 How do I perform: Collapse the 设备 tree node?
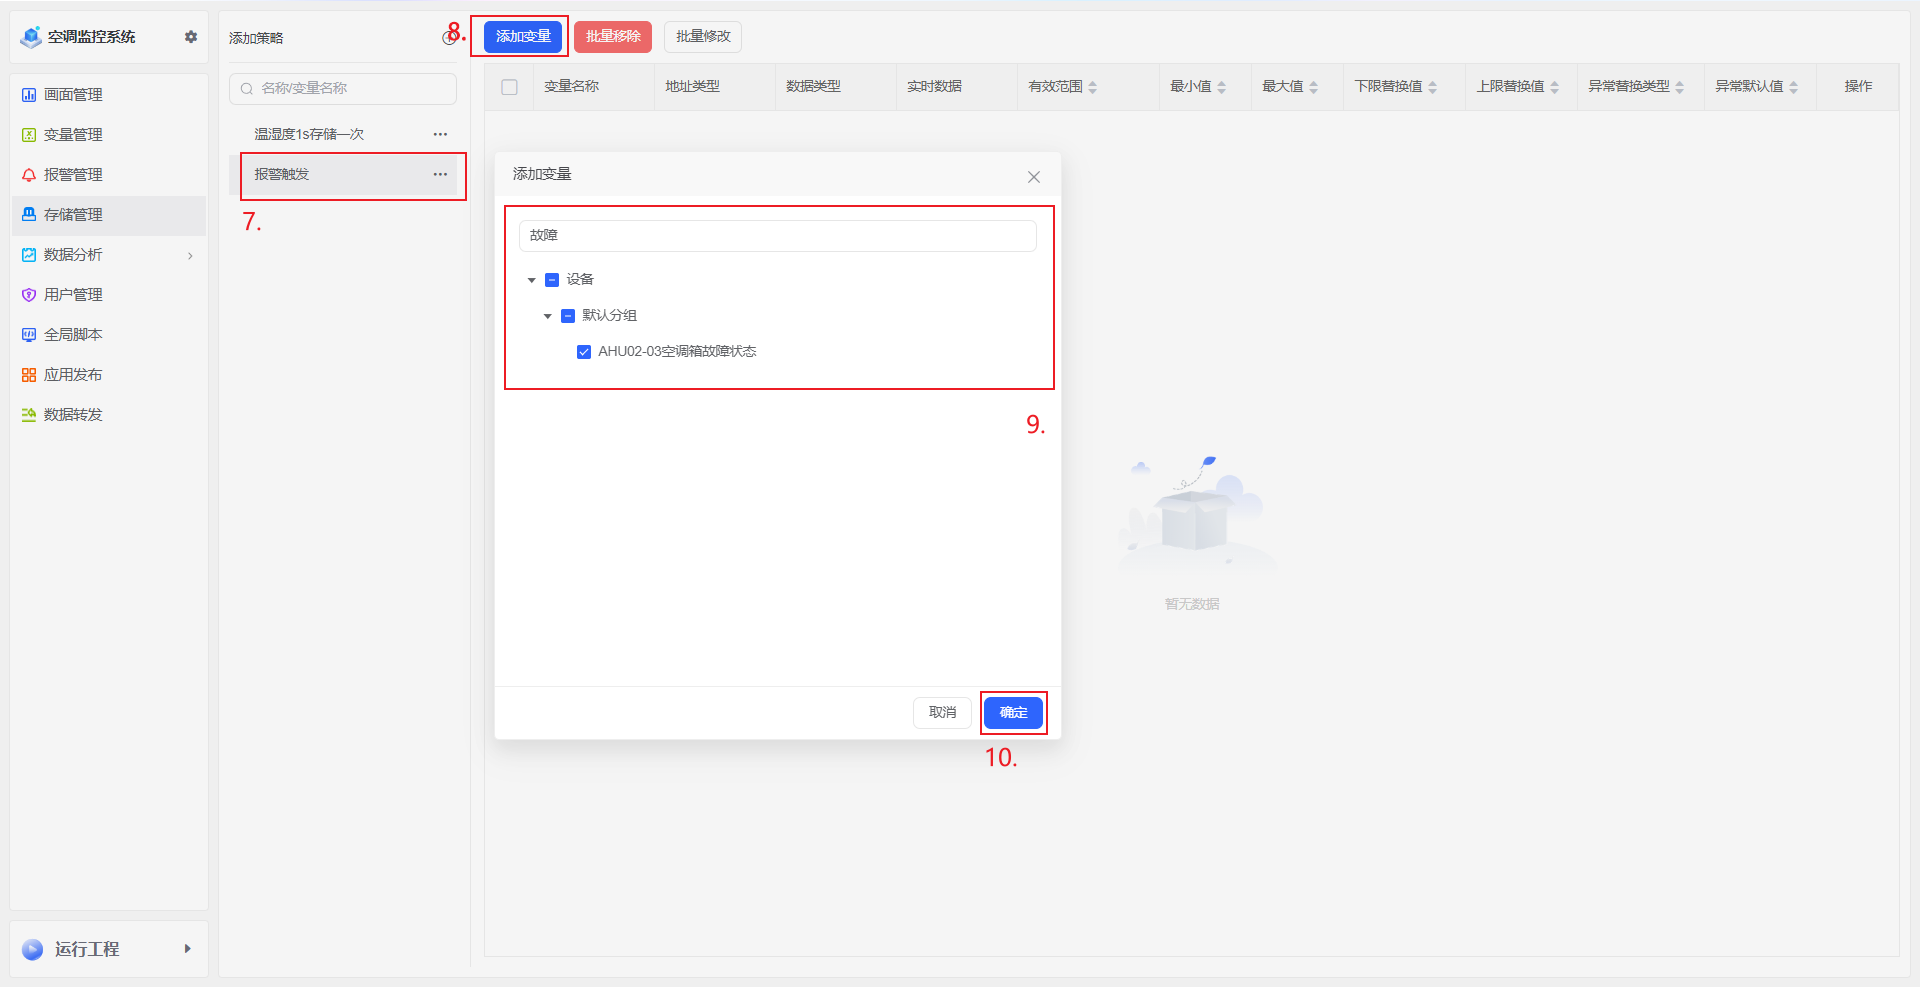(532, 280)
